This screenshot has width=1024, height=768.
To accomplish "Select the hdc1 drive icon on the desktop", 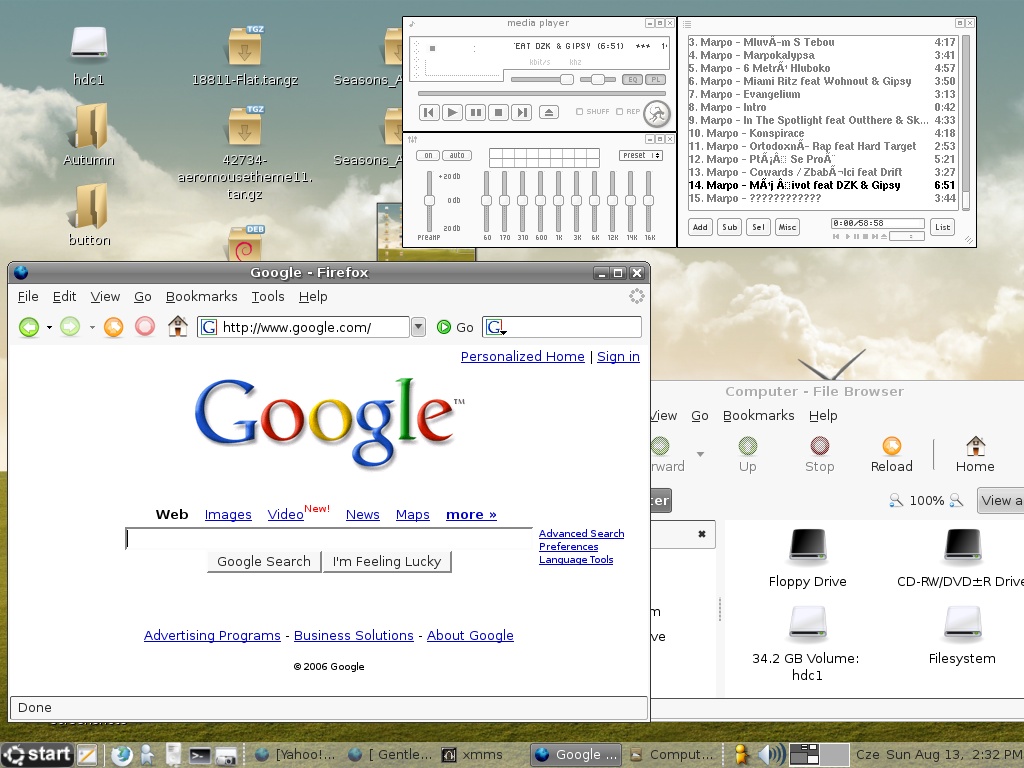I will point(89,43).
